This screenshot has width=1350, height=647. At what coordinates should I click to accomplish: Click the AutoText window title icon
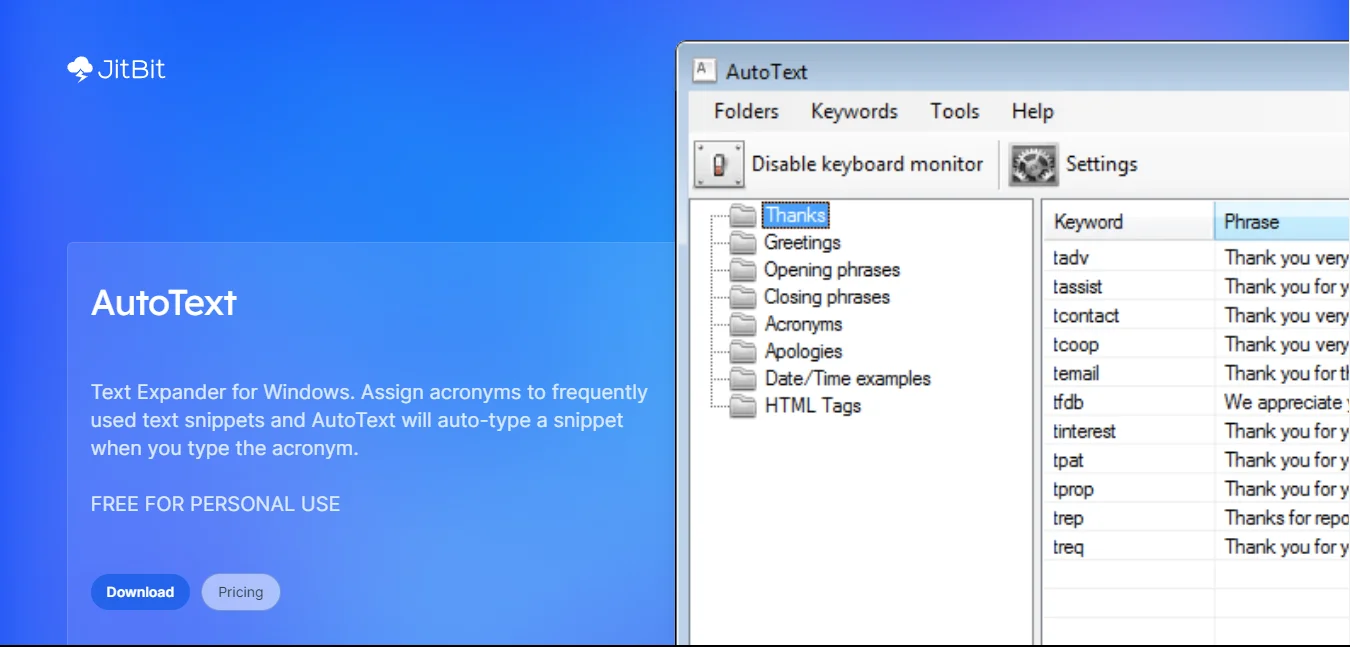(704, 70)
